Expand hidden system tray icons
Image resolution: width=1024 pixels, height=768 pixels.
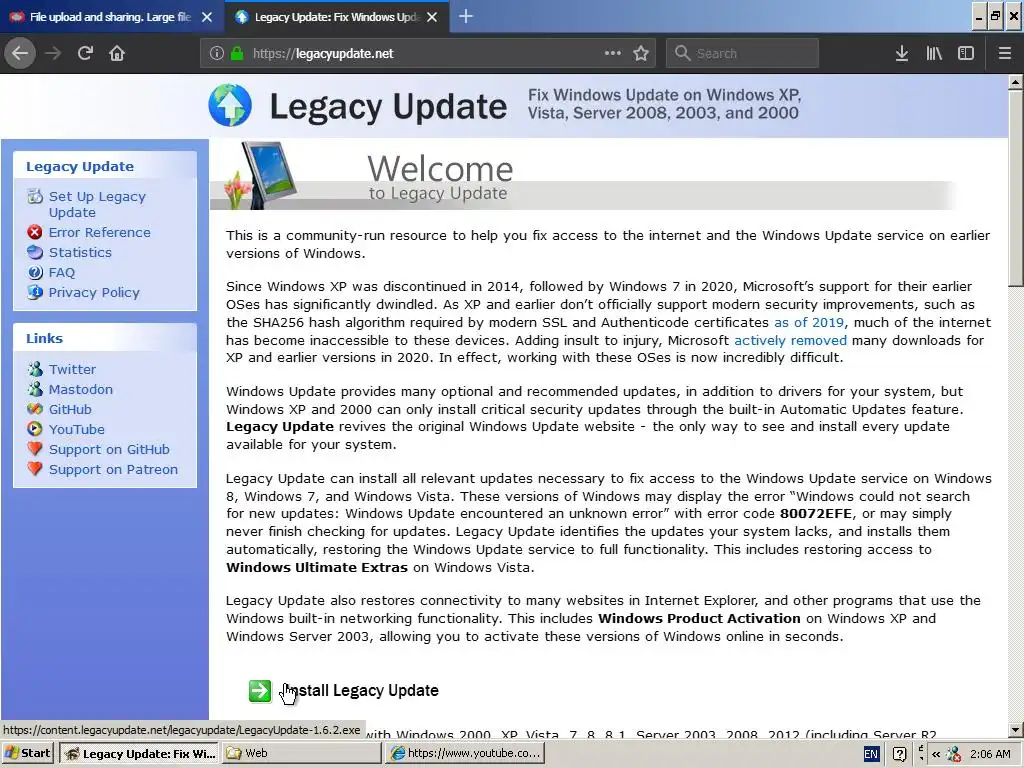click(x=936, y=754)
